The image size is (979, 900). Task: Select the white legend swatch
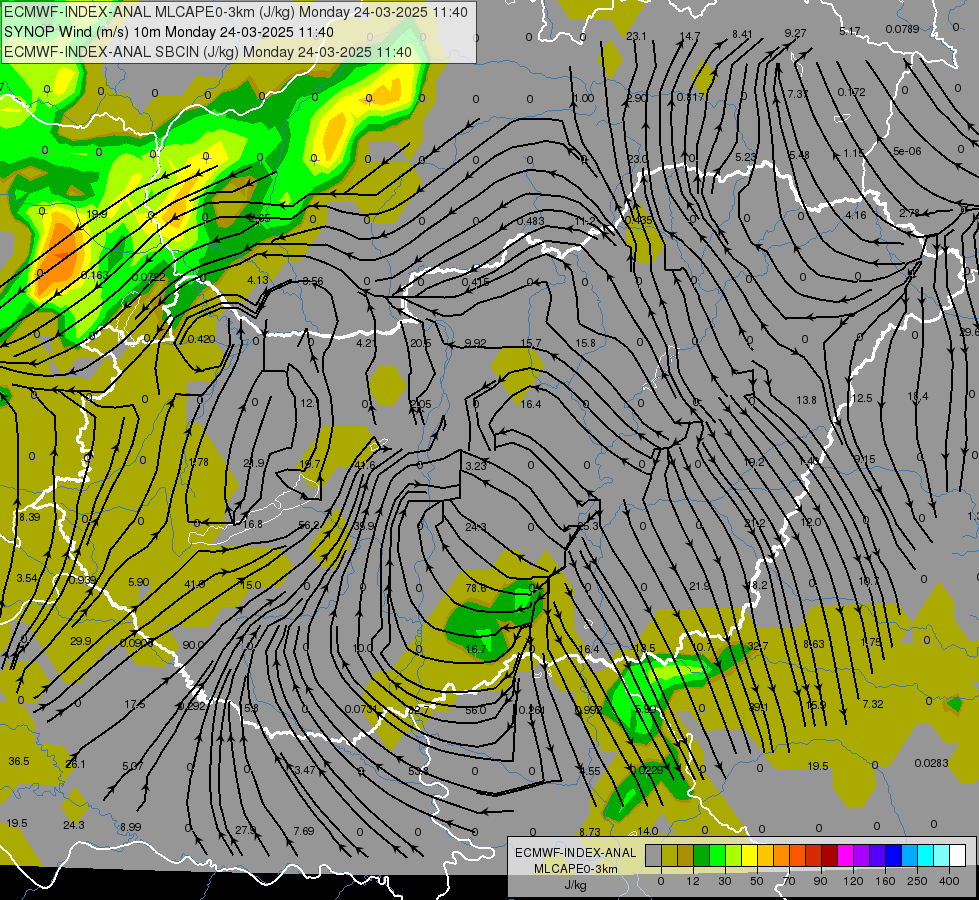pos(957,856)
